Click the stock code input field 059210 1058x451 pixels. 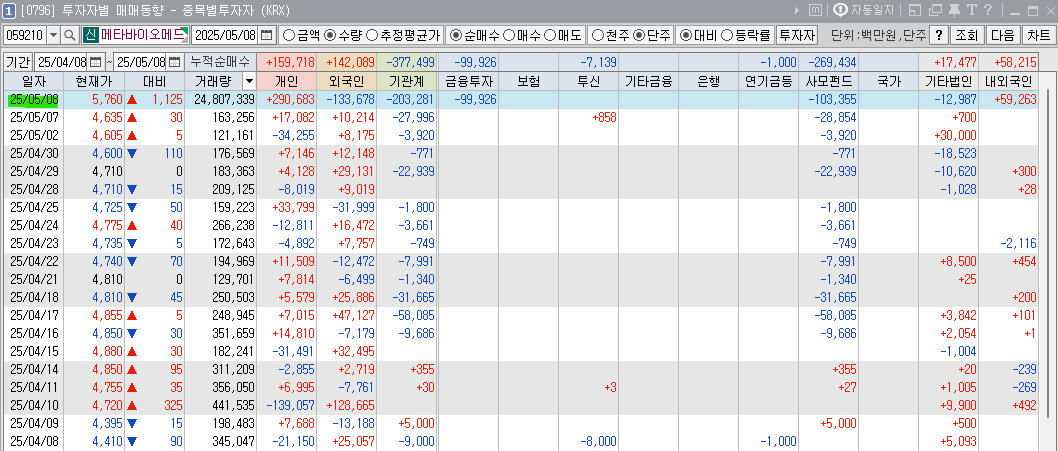(x=26, y=35)
